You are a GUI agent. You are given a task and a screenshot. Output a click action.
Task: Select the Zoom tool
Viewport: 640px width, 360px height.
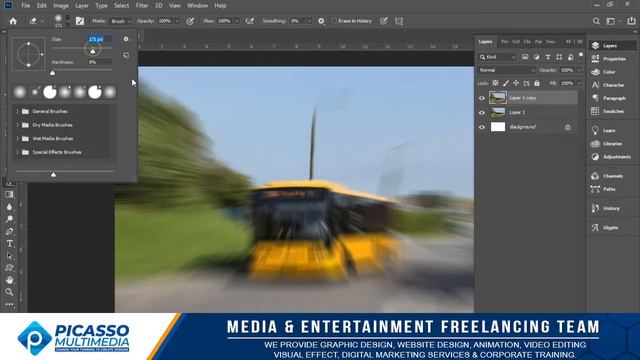coord(9,292)
